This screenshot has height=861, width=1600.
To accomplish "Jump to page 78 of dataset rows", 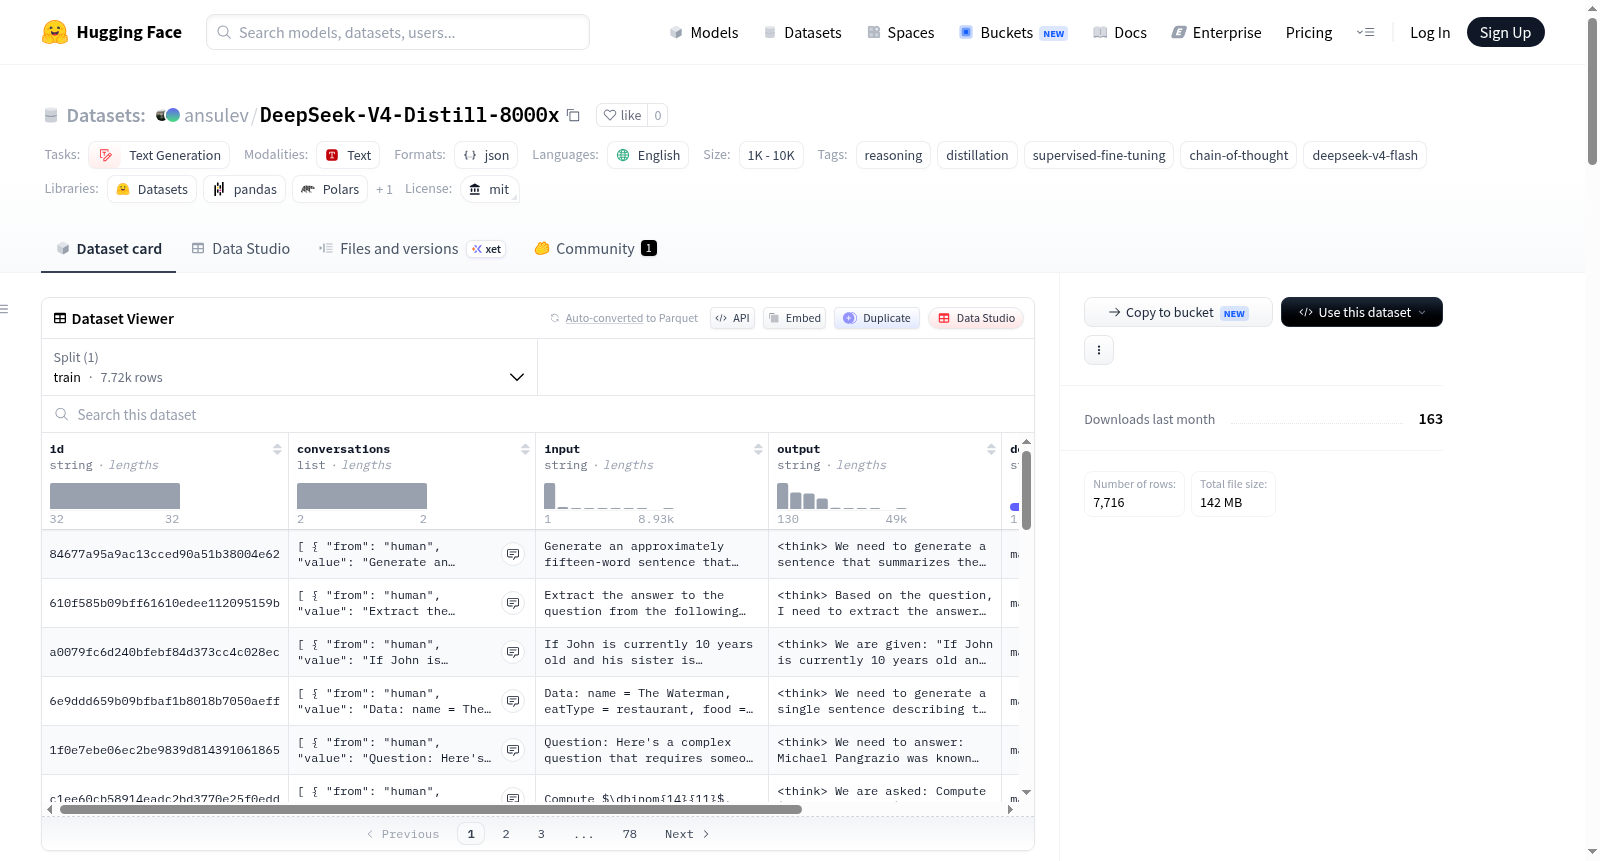I will click(x=629, y=834).
